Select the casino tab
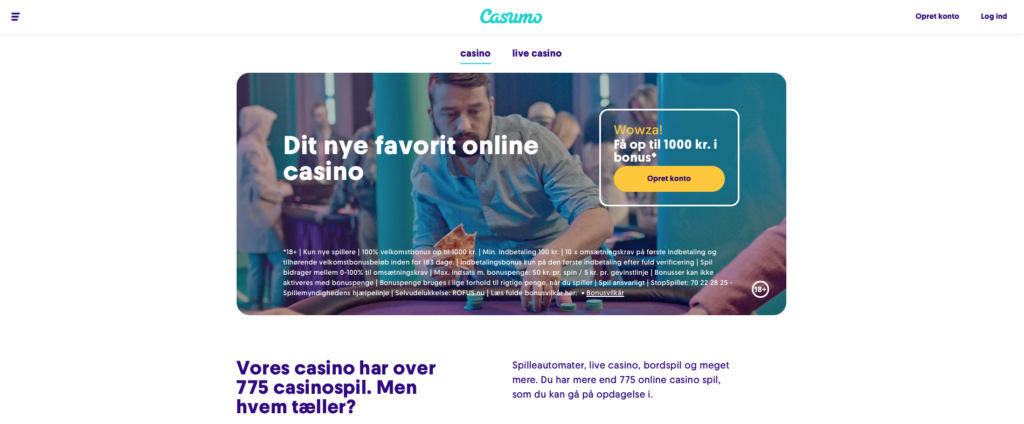Image resolution: width=1024 pixels, height=424 pixels. 475,54
